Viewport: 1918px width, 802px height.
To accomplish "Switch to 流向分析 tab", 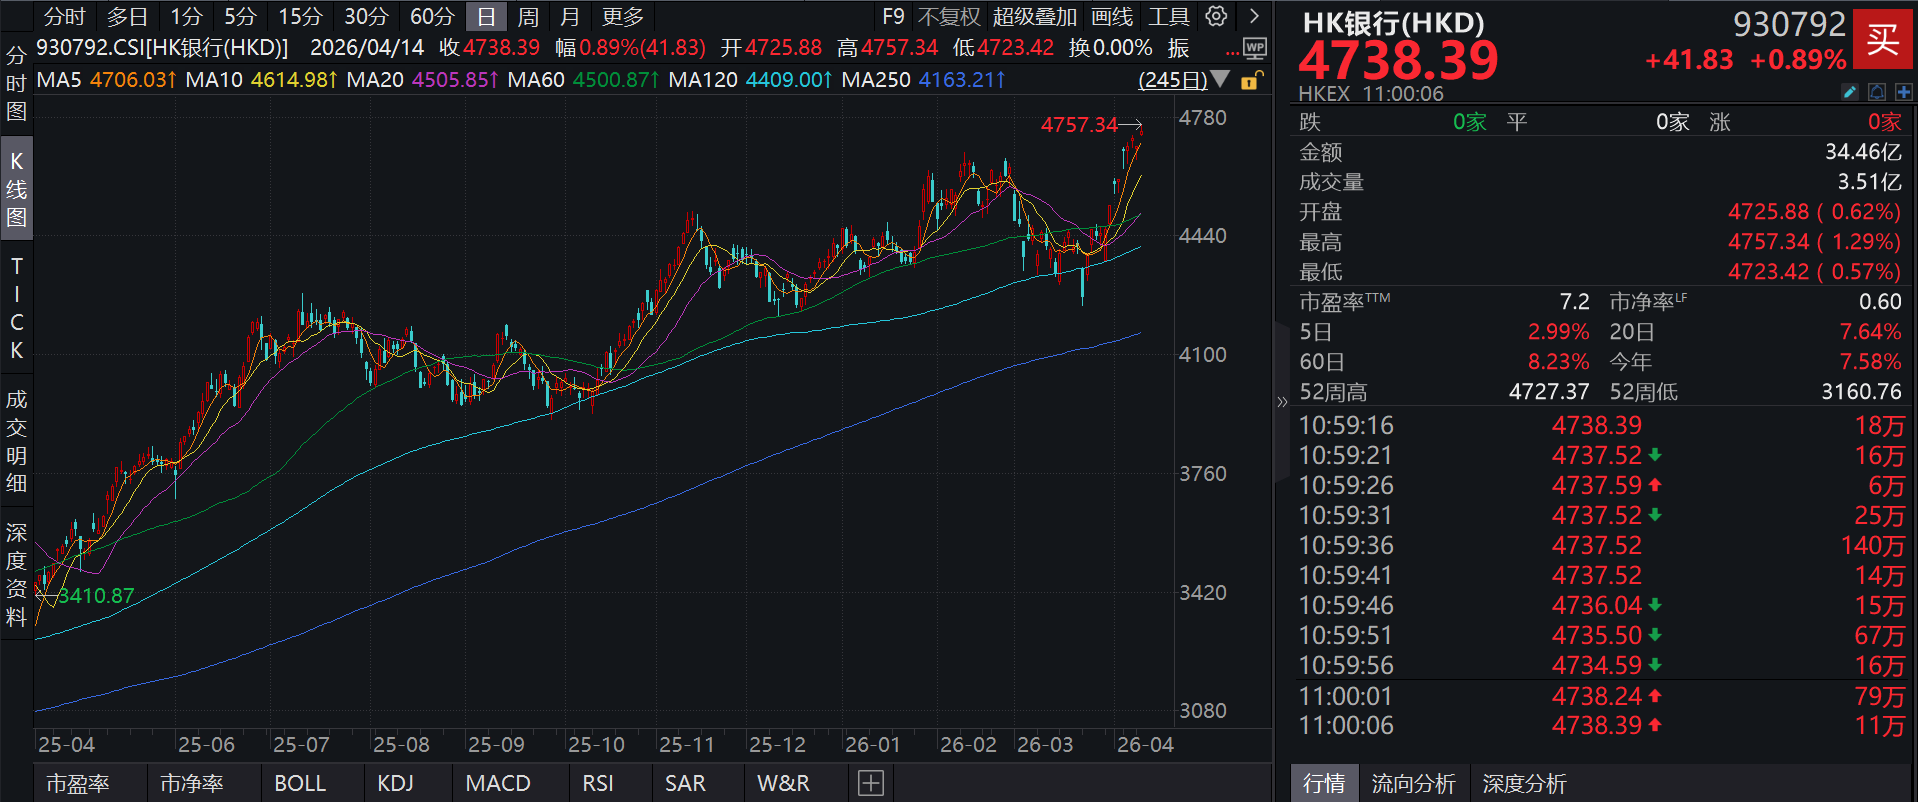I will tap(1413, 783).
